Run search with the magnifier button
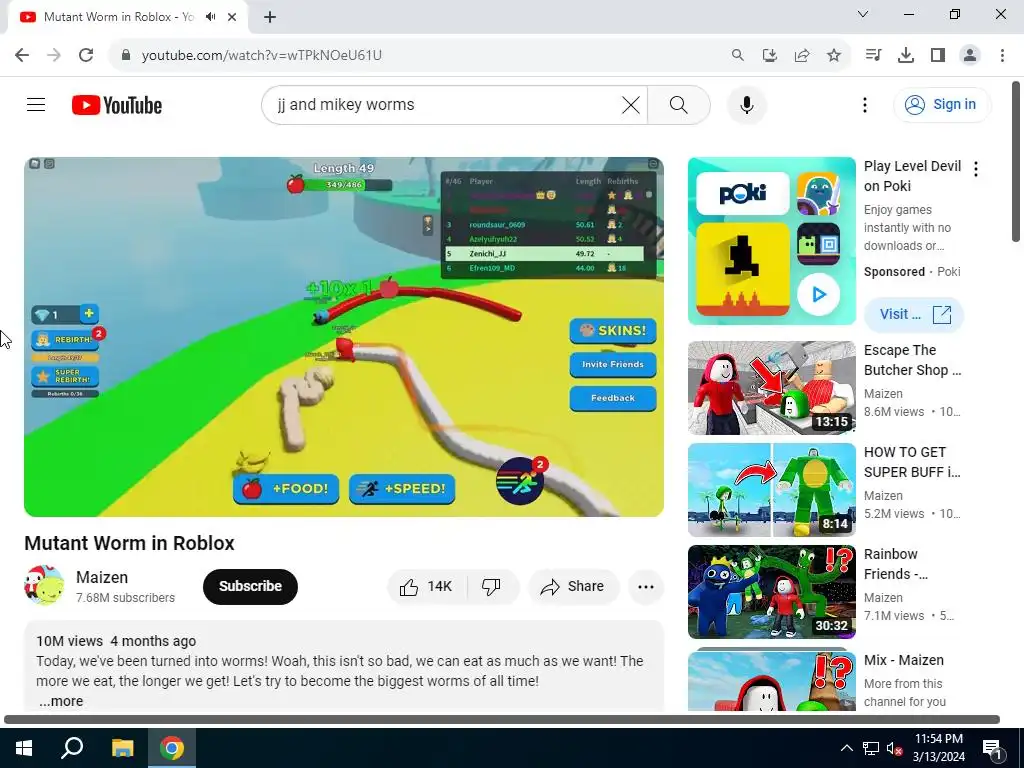Viewport: 1024px width, 768px height. point(679,104)
